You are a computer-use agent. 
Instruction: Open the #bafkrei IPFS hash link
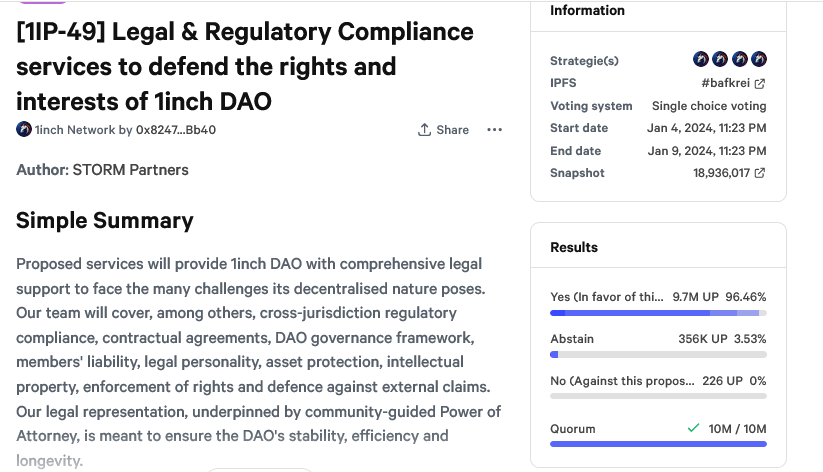point(724,83)
